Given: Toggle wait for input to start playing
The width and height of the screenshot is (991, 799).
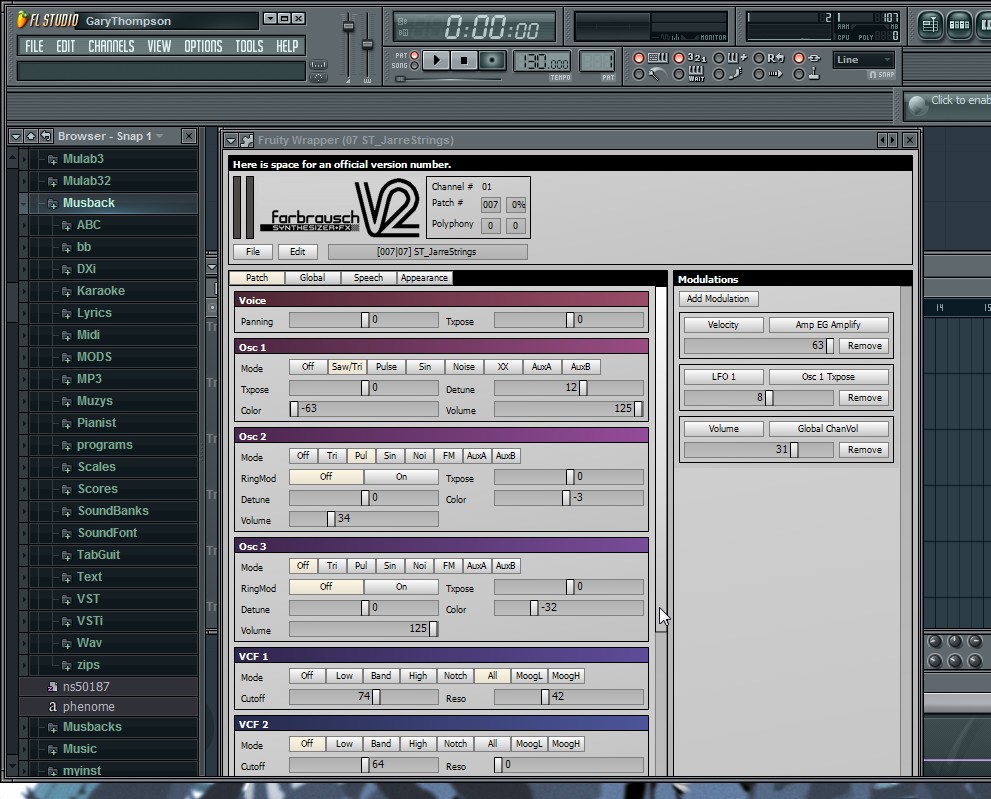Looking at the screenshot, I should pos(679,75).
